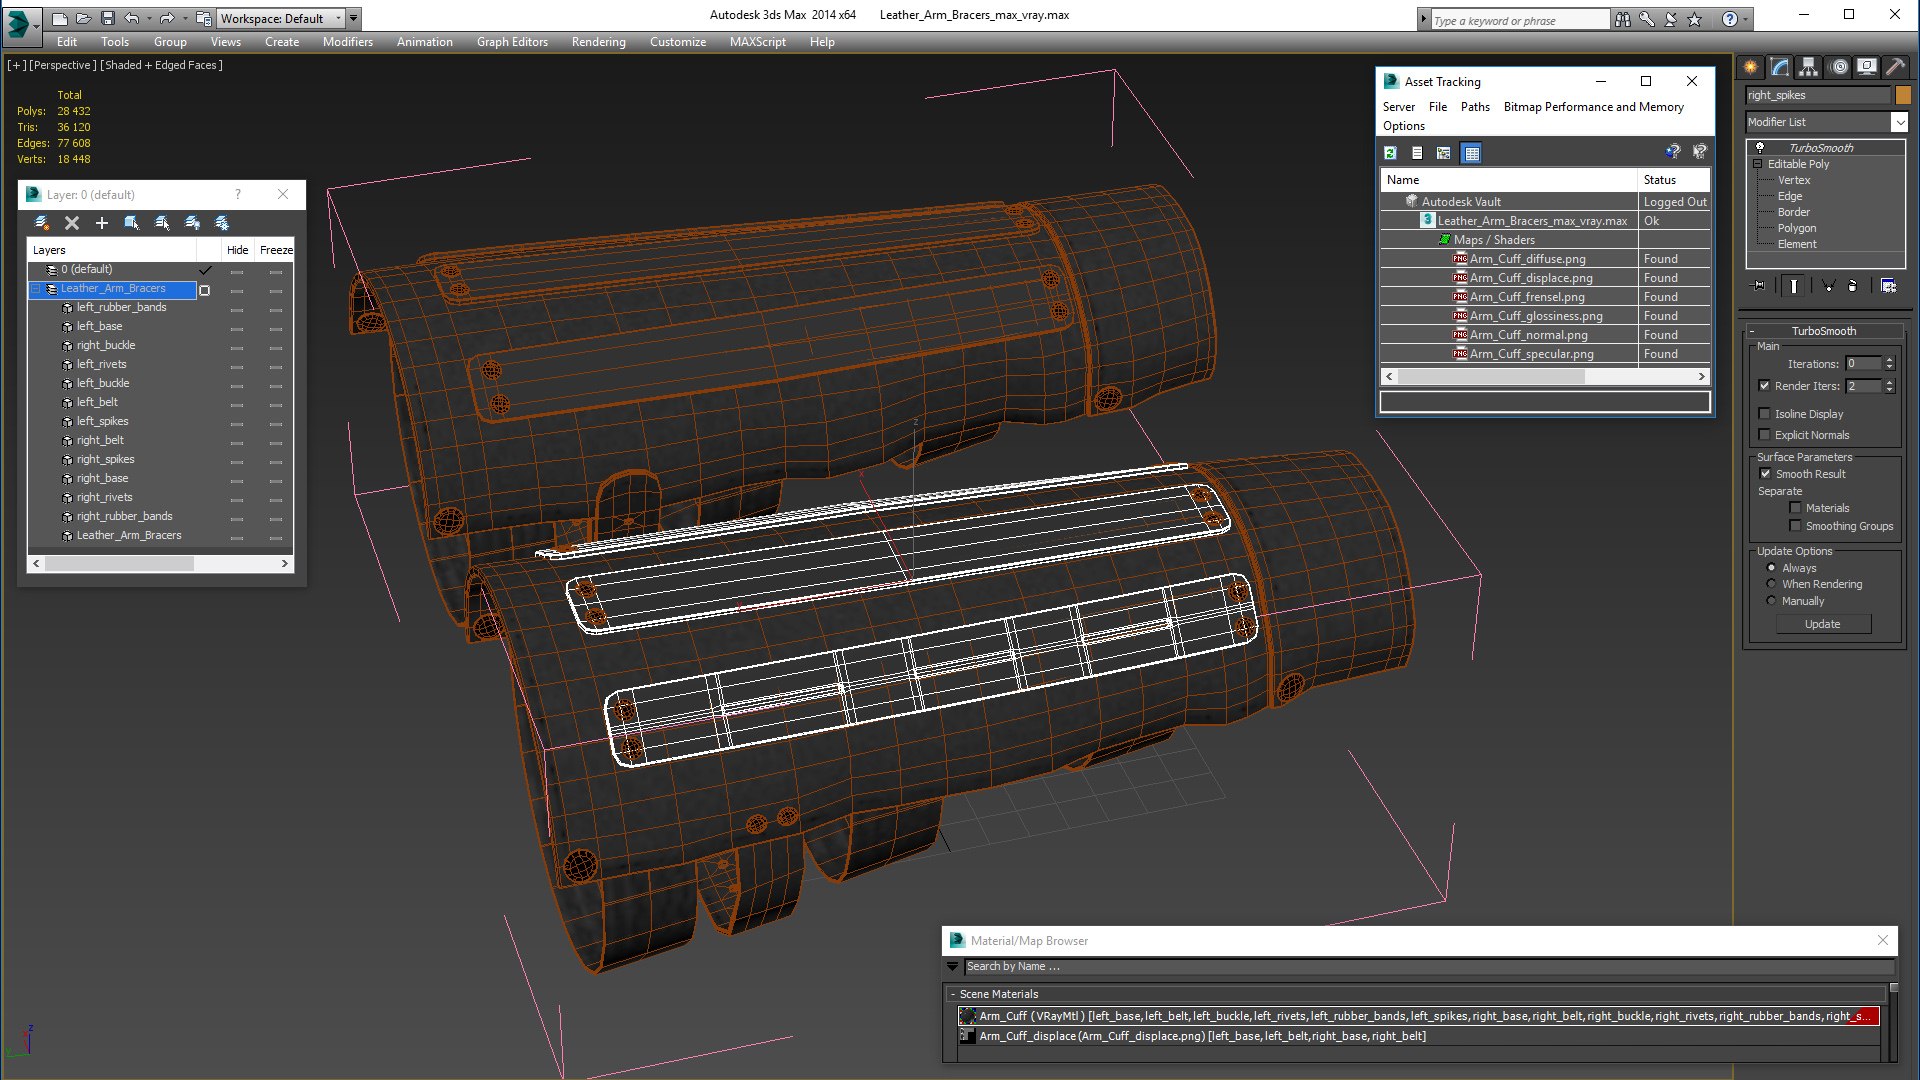Open the Modifiers menu

pyautogui.click(x=347, y=42)
